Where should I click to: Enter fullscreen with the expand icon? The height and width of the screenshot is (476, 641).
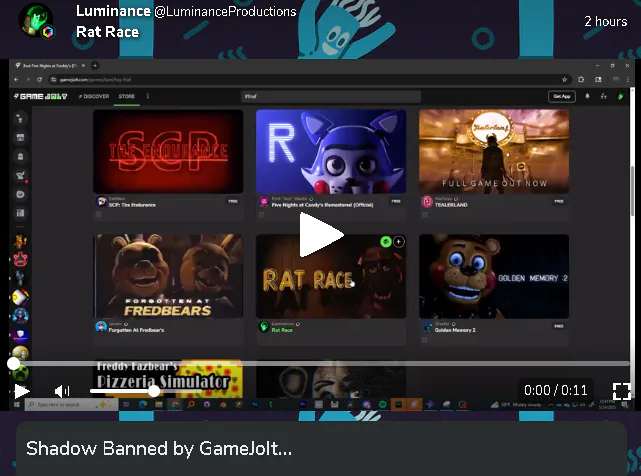coord(621,391)
